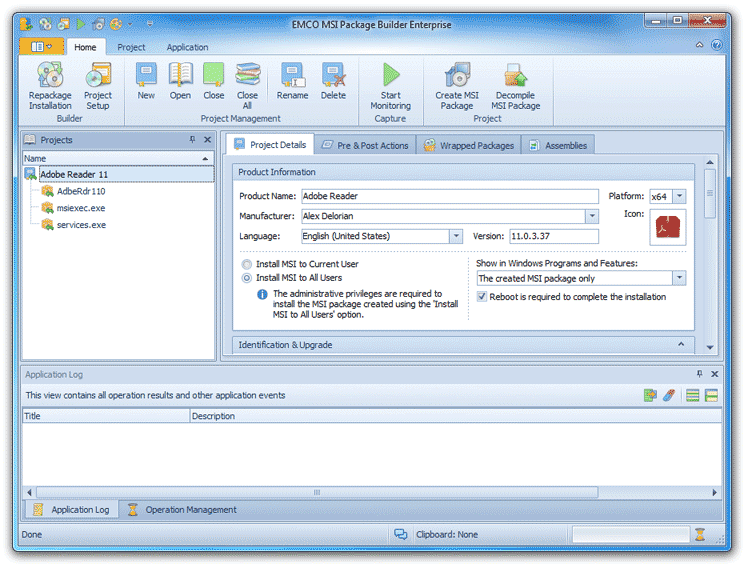Click the Rename project icon
Image resolution: width=744 pixels, height=564 pixels.
tap(292, 75)
